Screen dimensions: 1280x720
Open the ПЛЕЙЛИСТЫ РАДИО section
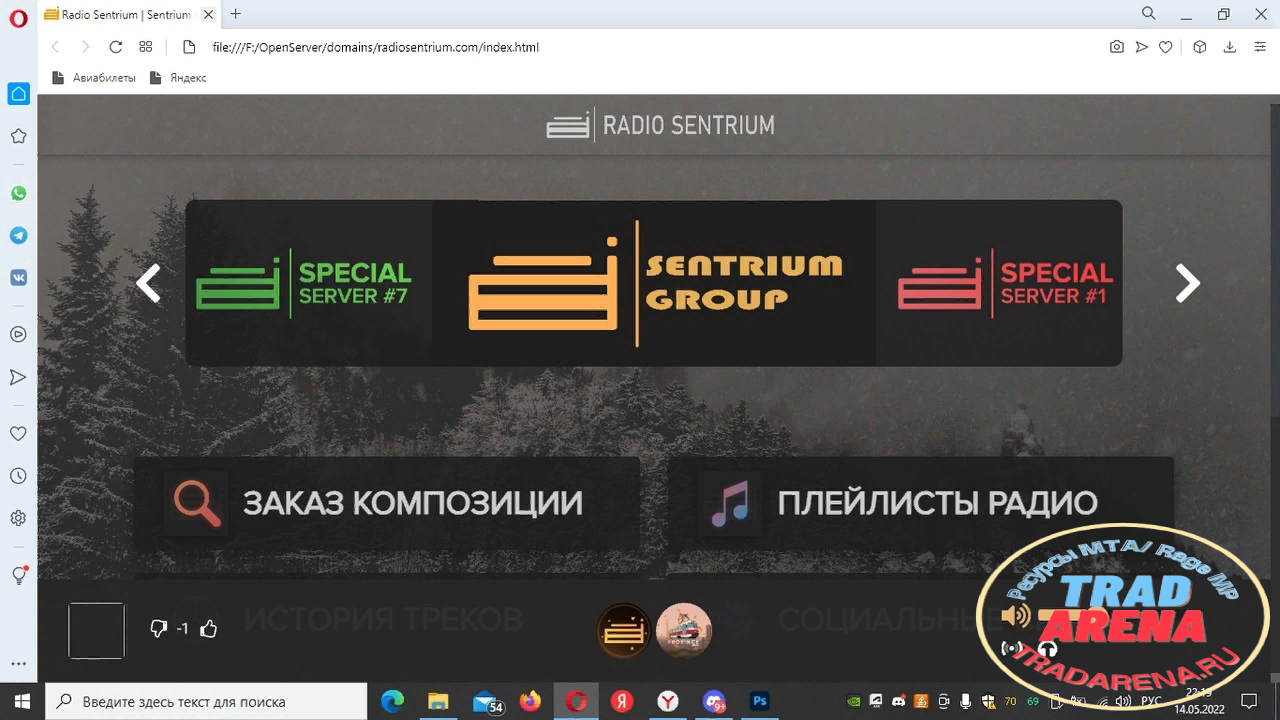point(920,503)
